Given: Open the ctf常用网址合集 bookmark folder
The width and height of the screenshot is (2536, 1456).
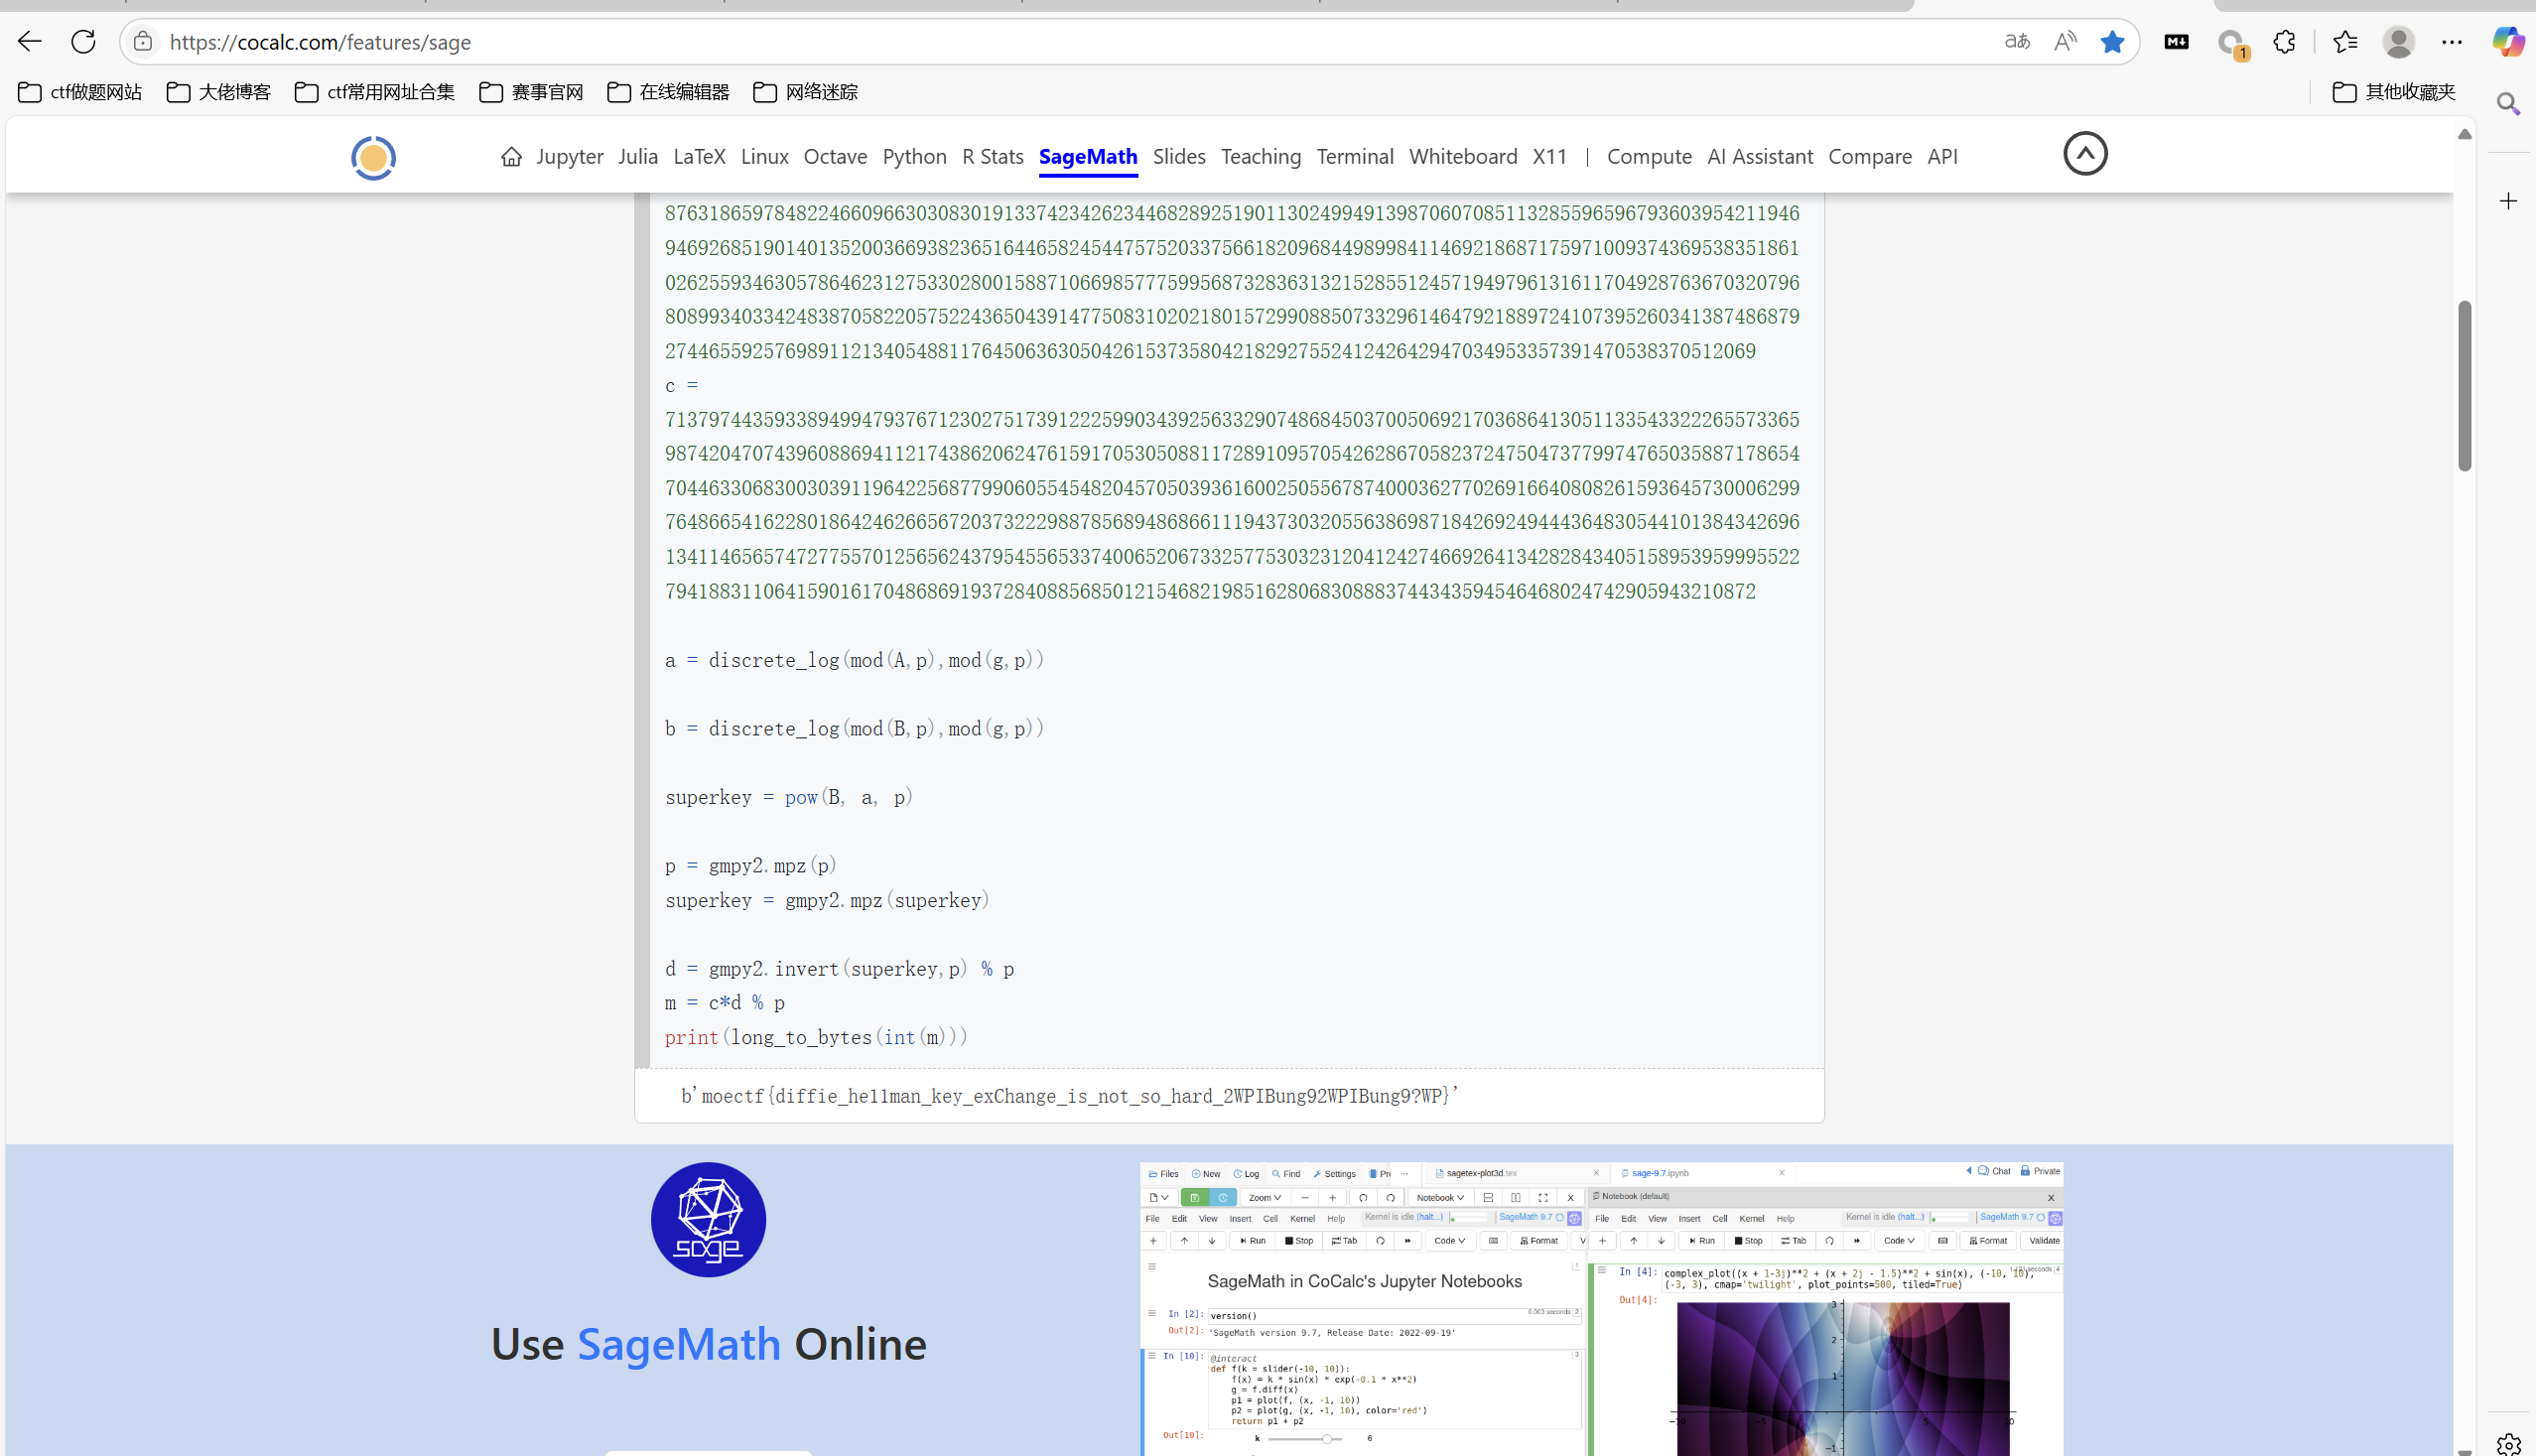Looking at the screenshot, I should pos(374,92).
